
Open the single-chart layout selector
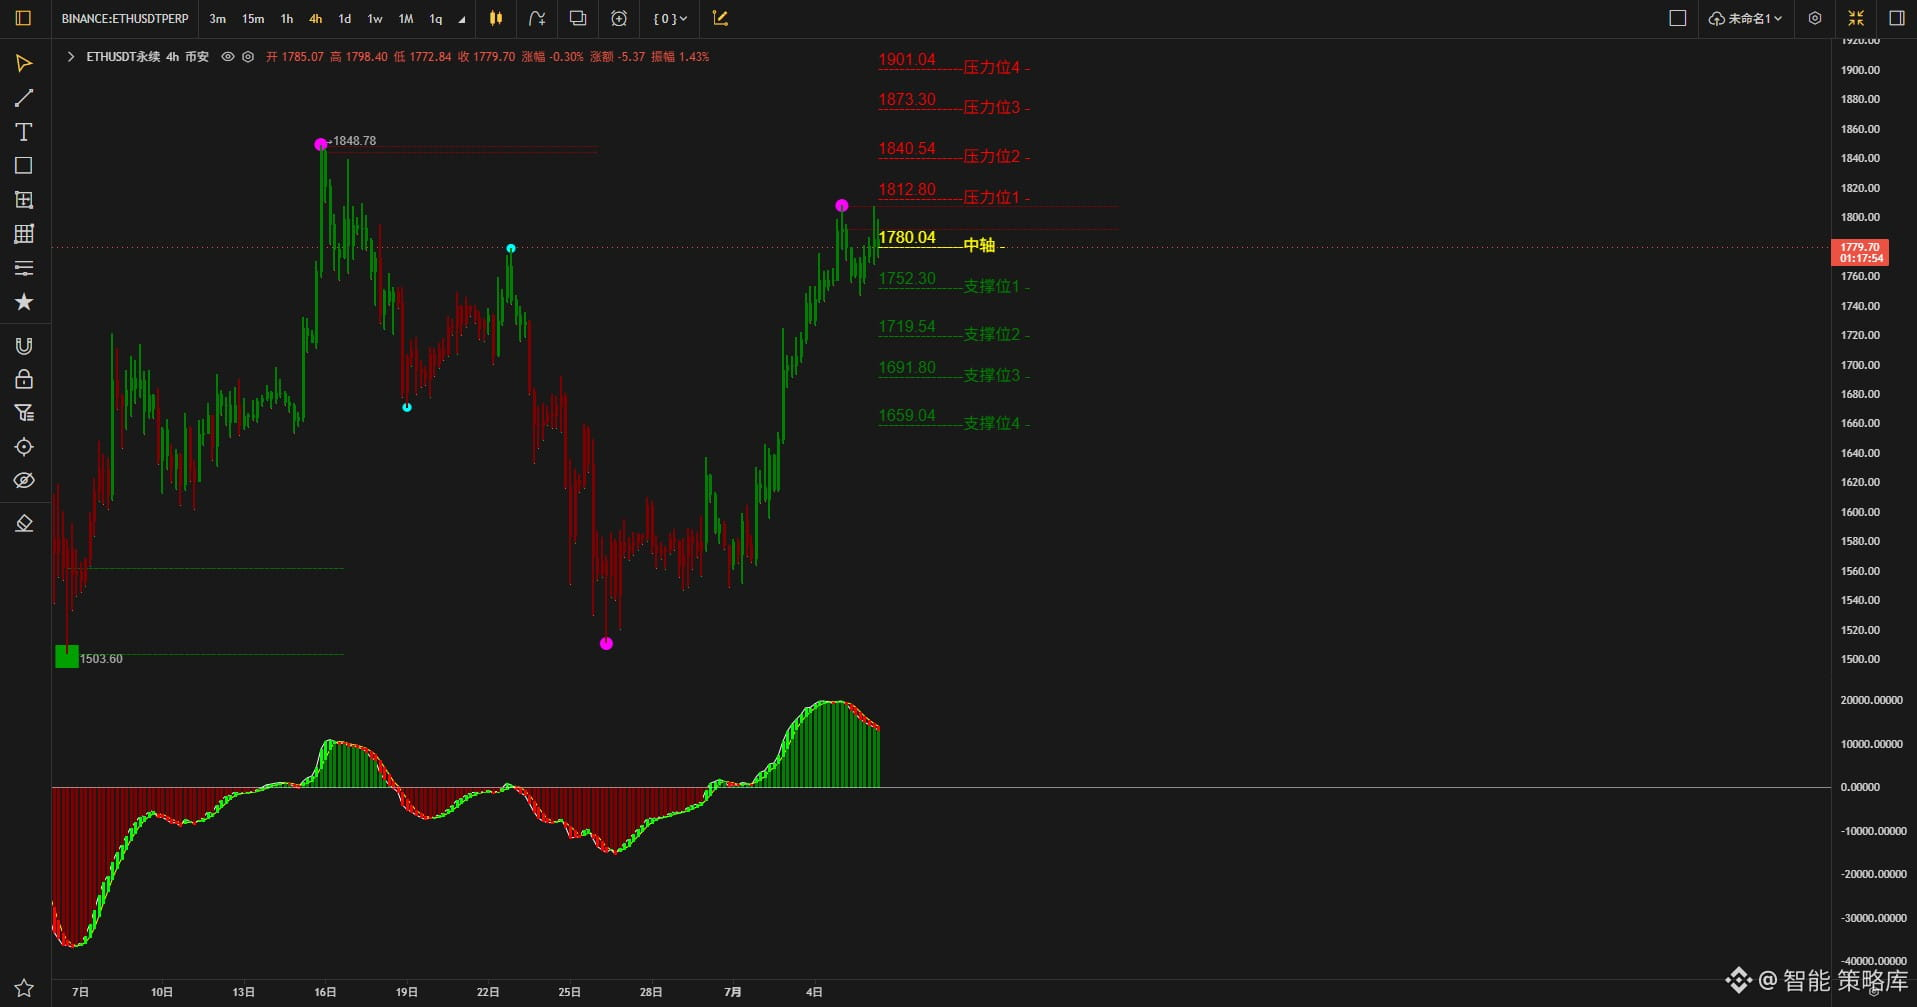tap(1678, 18)
